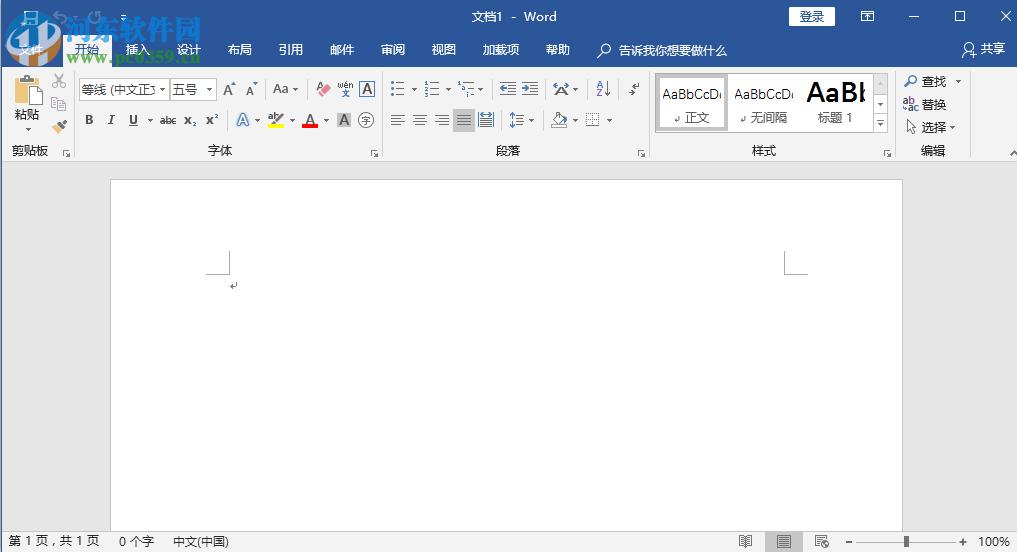Viewport: 1017px width, 552px height.
Task: Click the Paste clipboard icon
Action: pyautogui.click(x=27, y=91)
